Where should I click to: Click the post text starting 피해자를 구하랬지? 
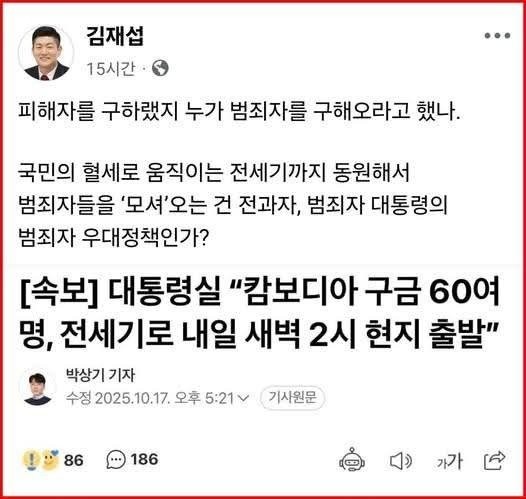pyautogui.click(x=239, y=112)
